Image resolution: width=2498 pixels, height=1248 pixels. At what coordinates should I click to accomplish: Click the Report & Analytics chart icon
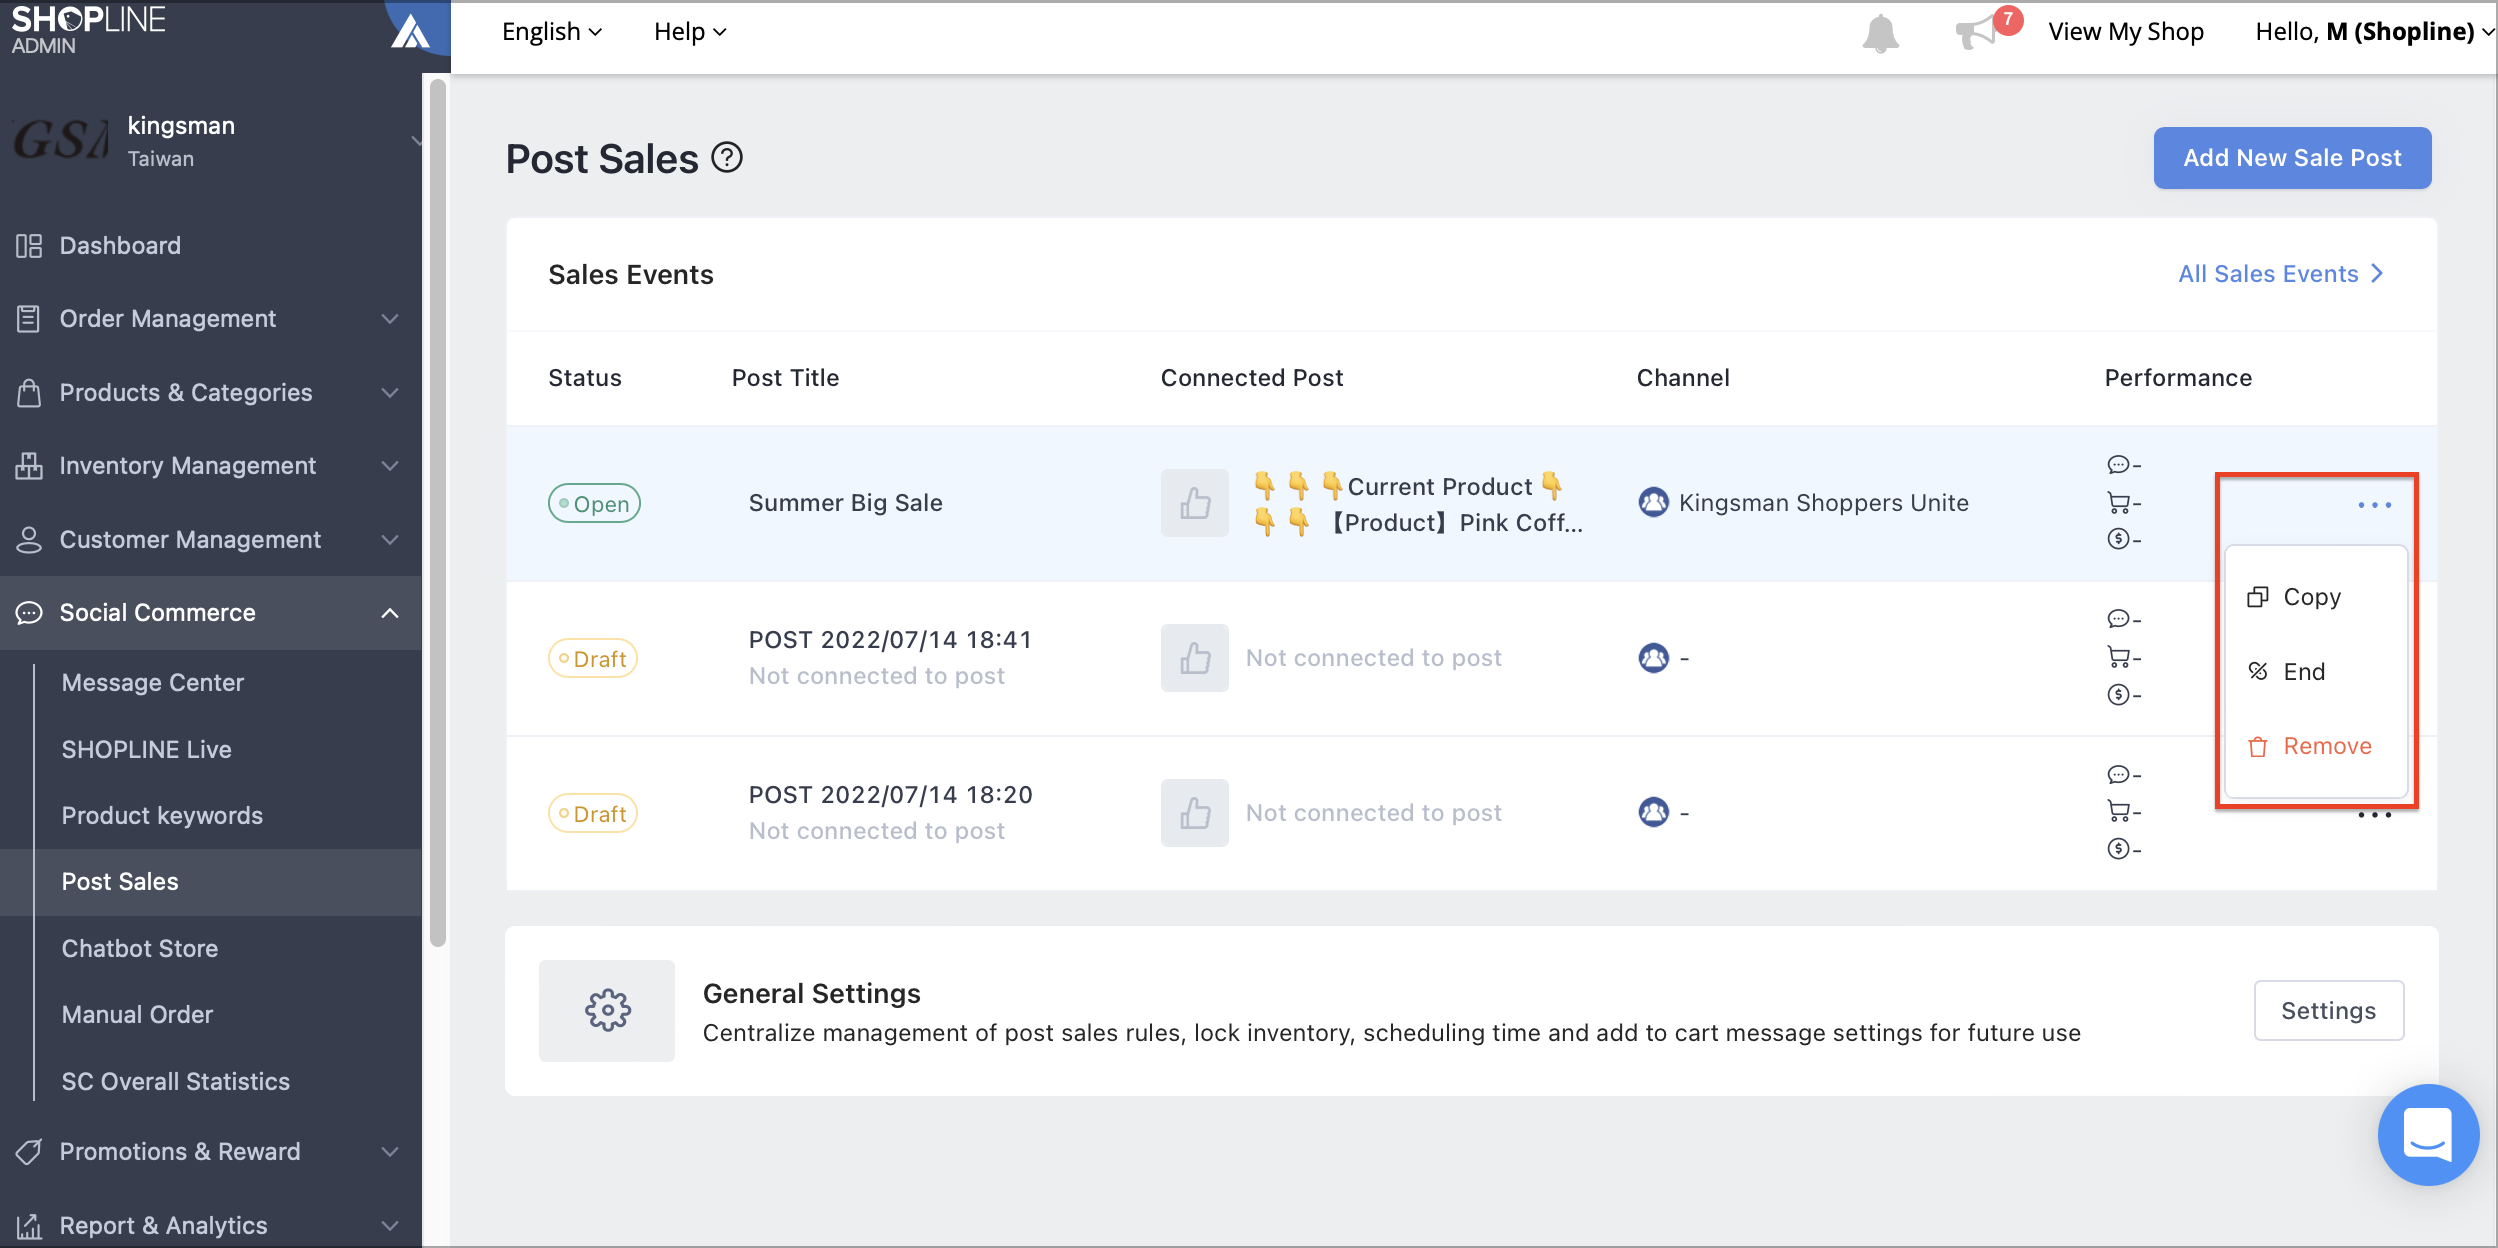(29, 1226)
